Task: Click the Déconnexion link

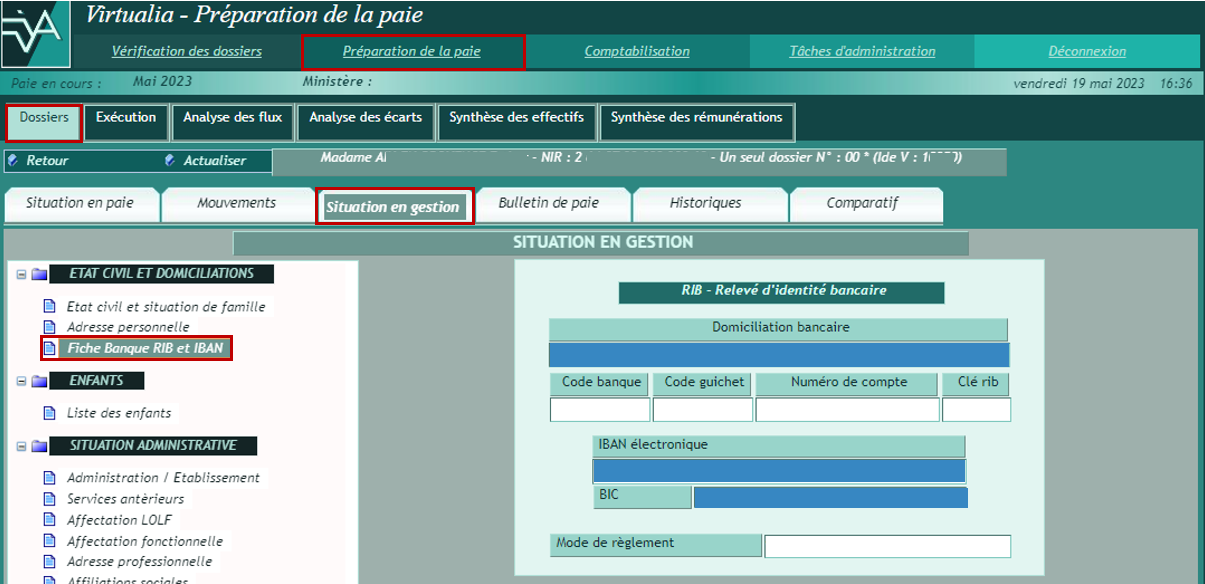Action: (x=1087, y=51)
